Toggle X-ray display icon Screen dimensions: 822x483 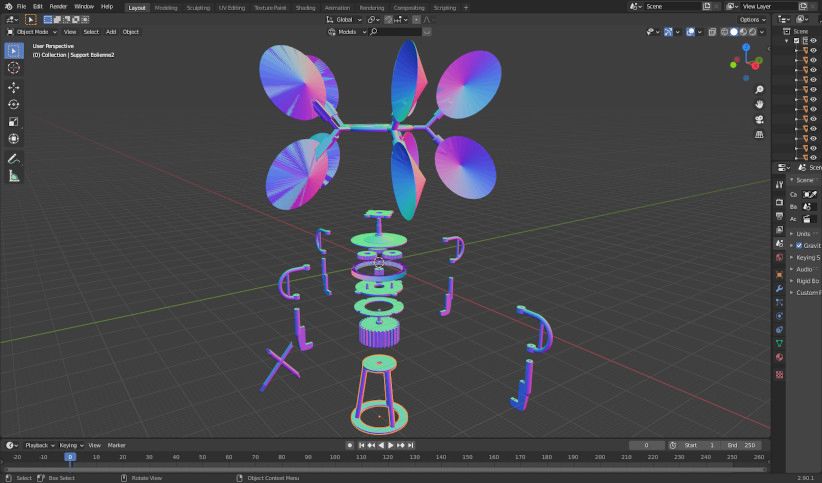pyautogui.click(x=712, y=32)
